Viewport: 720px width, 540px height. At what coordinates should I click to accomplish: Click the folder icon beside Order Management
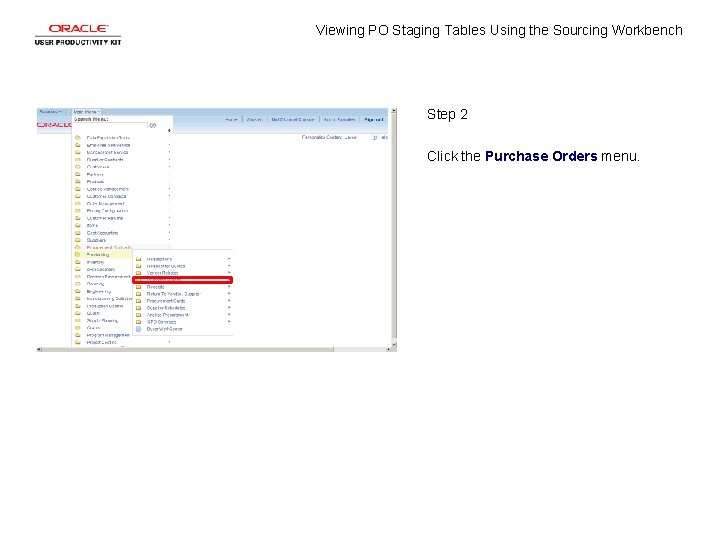click(x=78, y=203)
